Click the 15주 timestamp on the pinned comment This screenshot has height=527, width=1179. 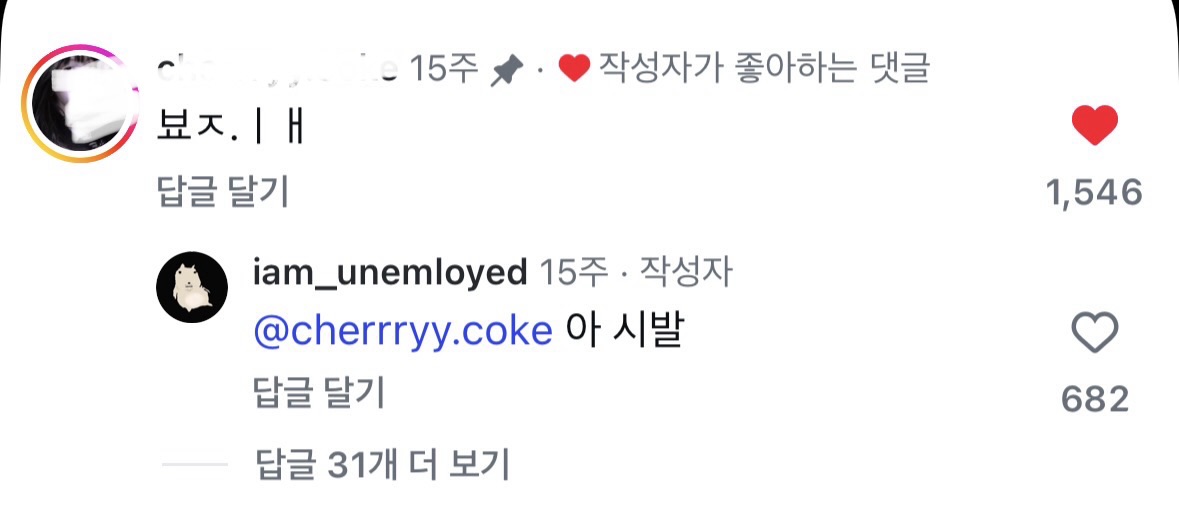pos(445,69)
